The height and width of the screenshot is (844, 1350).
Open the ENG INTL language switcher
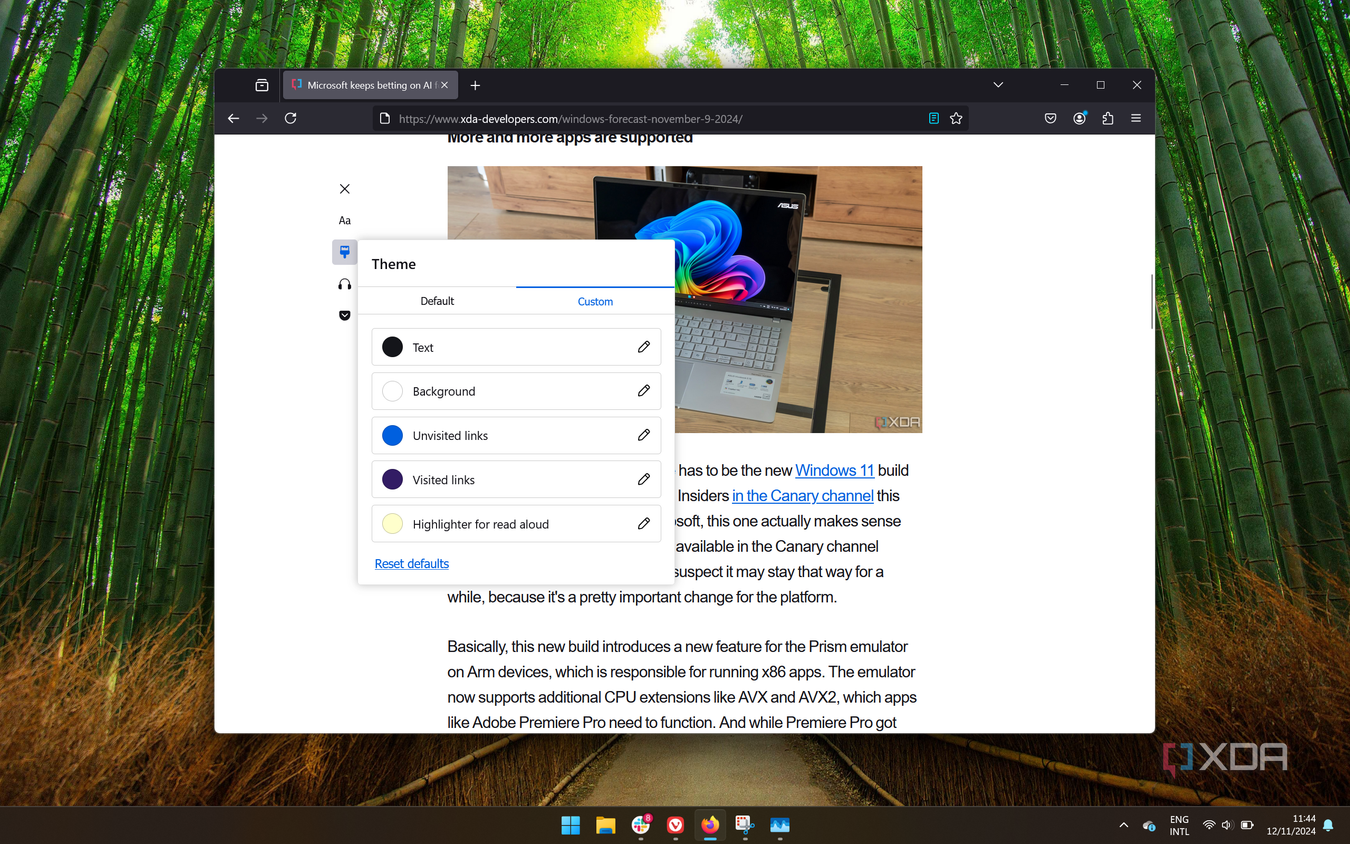tap(1179, 825)
